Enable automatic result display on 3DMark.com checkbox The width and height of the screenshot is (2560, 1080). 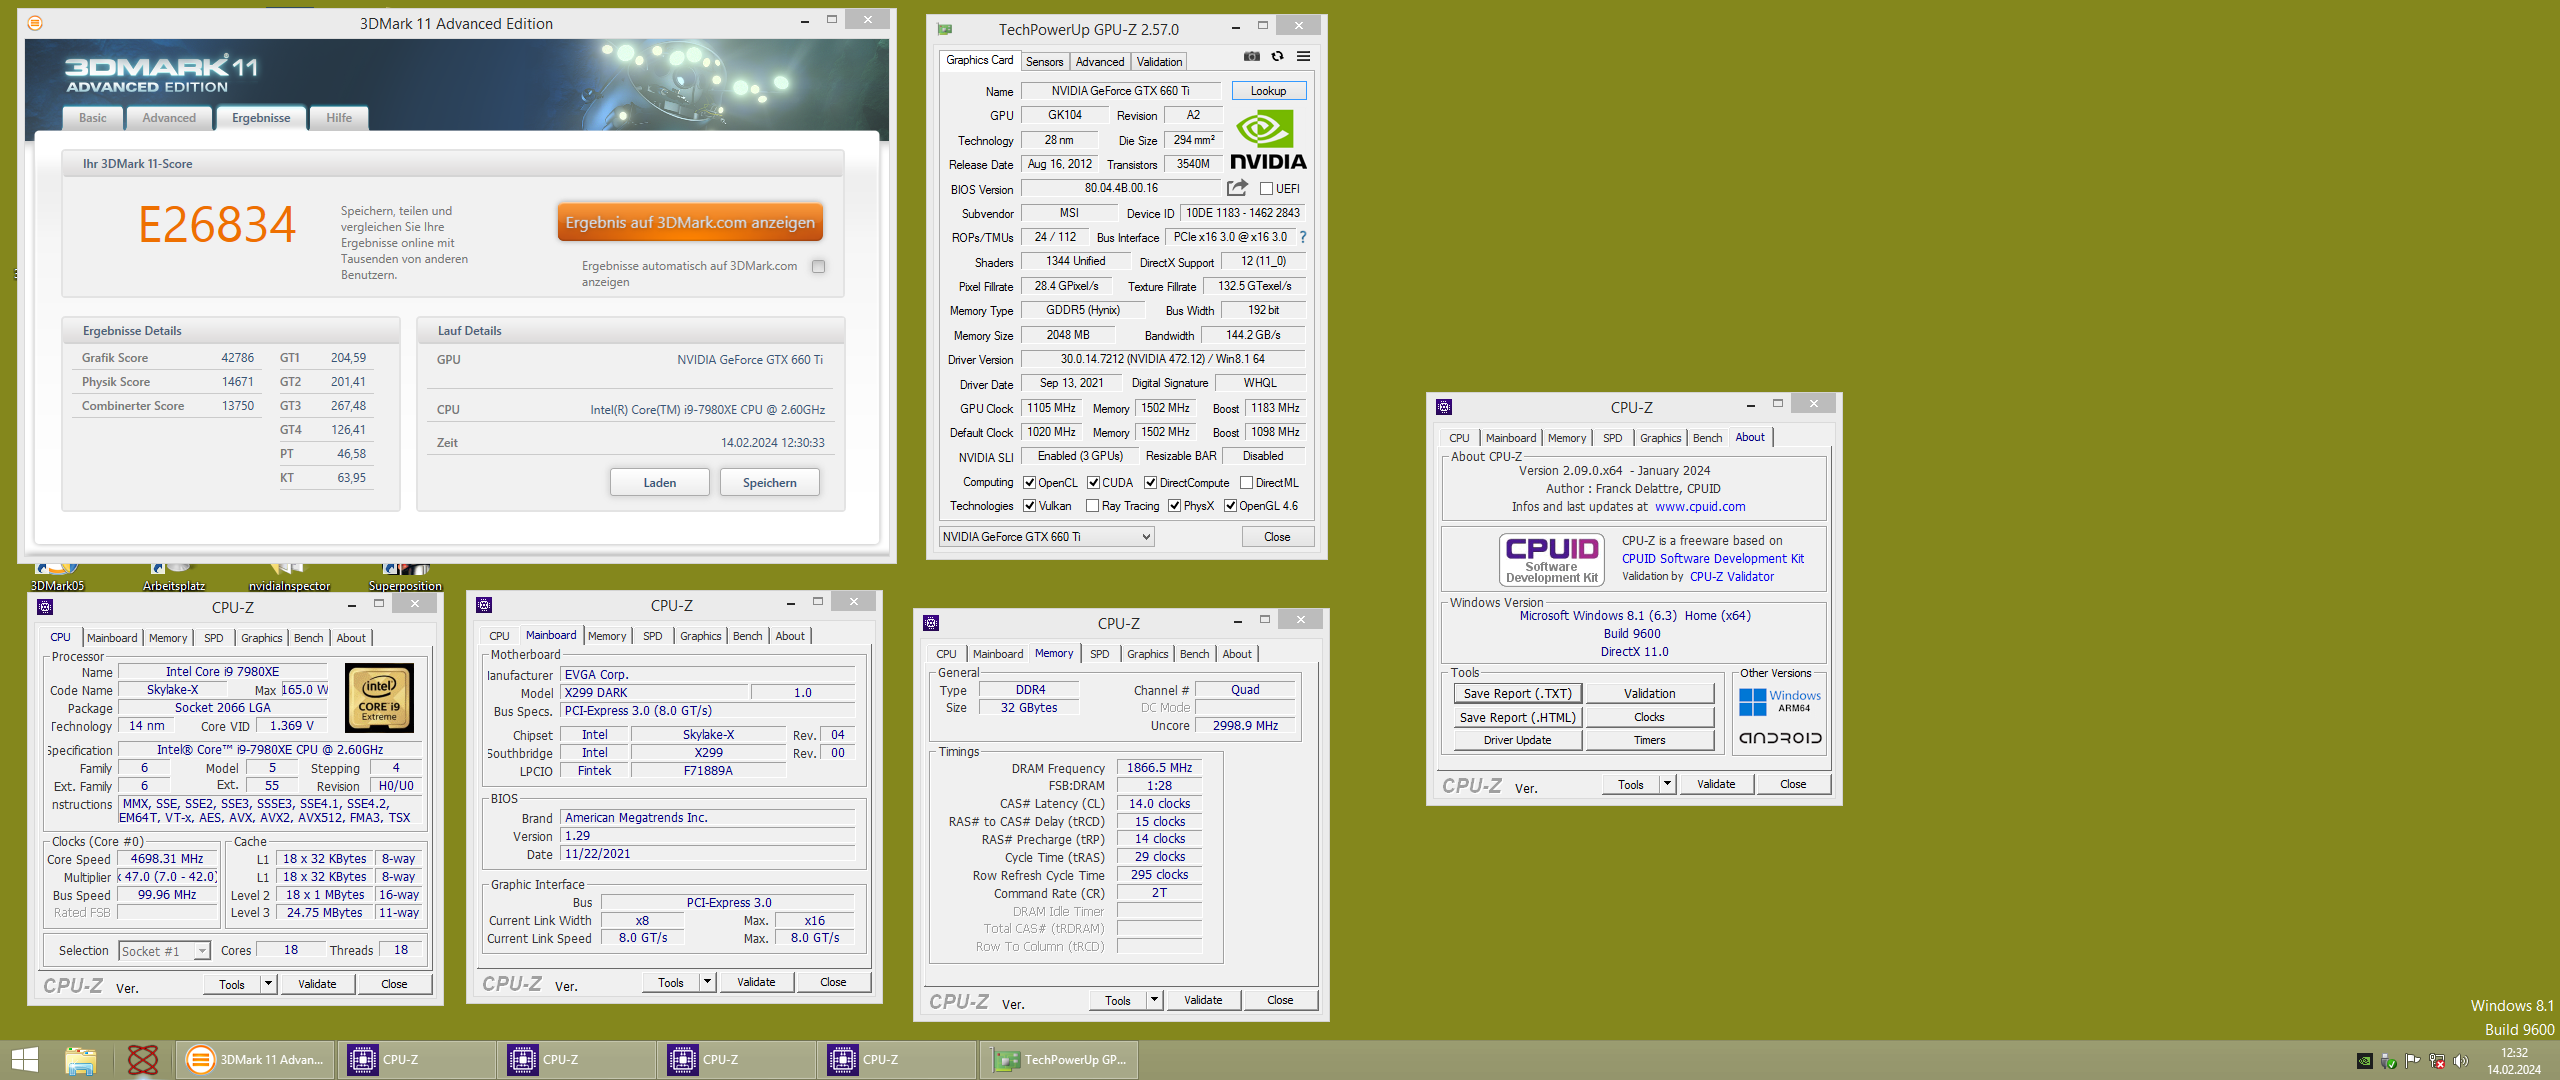click(818, 266)
